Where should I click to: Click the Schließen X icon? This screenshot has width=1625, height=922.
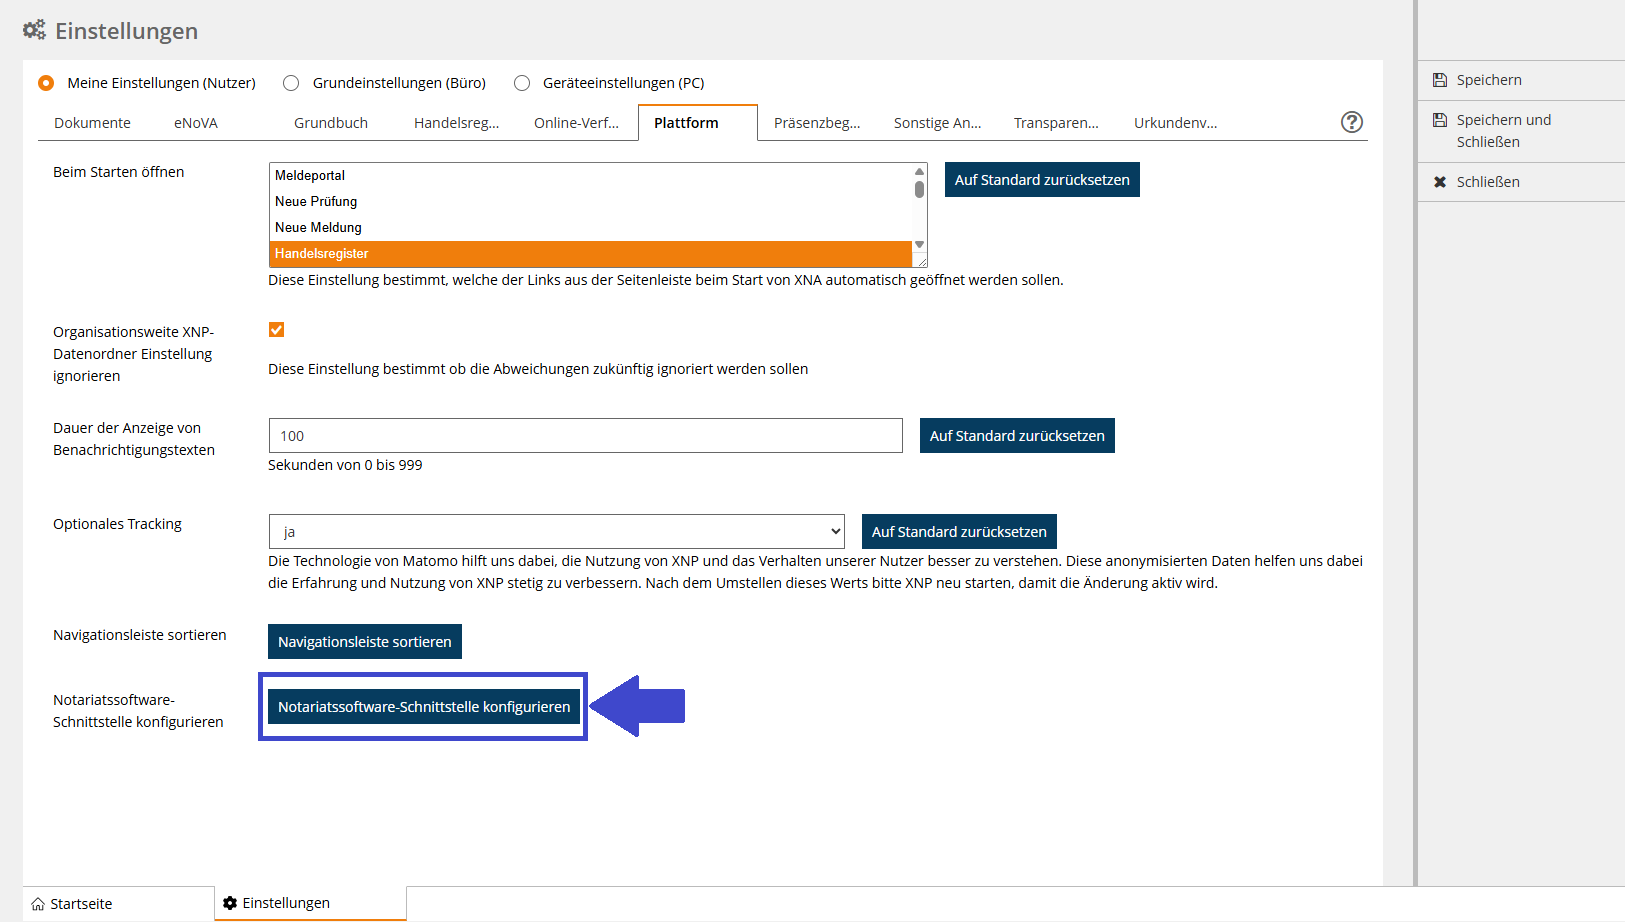[1440, 182]
